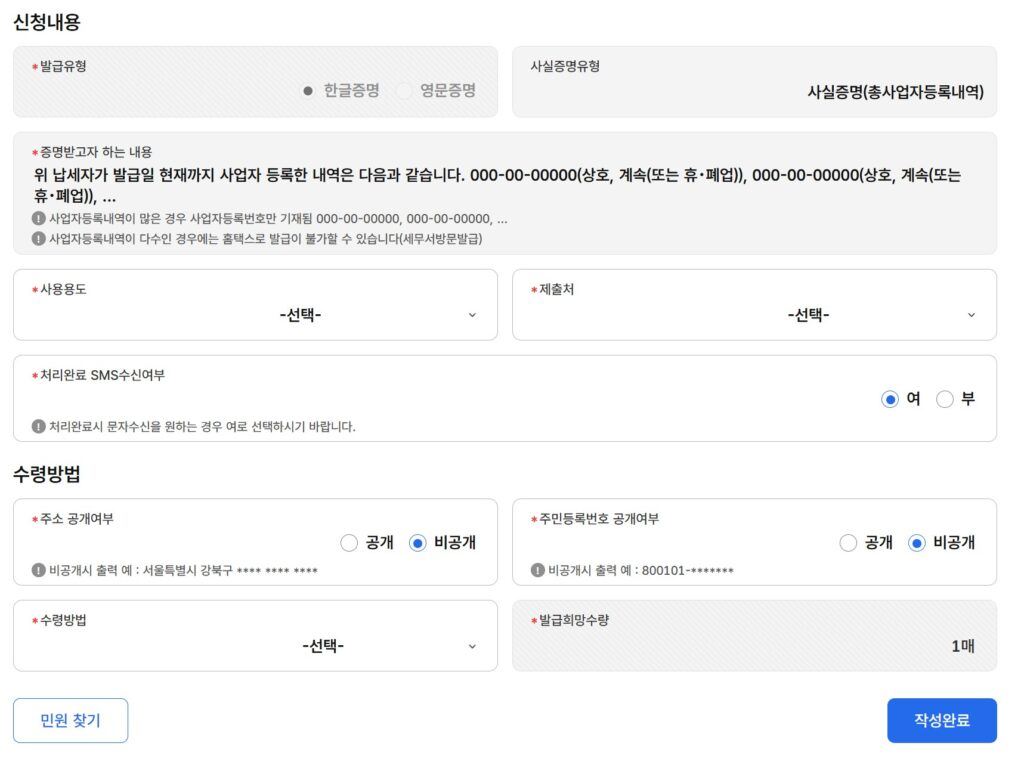Image resolution: width=1024 pixels, height=771 pixels.
Task: Click the 처리완료 SMS수신여부 label
Action: 103,375
